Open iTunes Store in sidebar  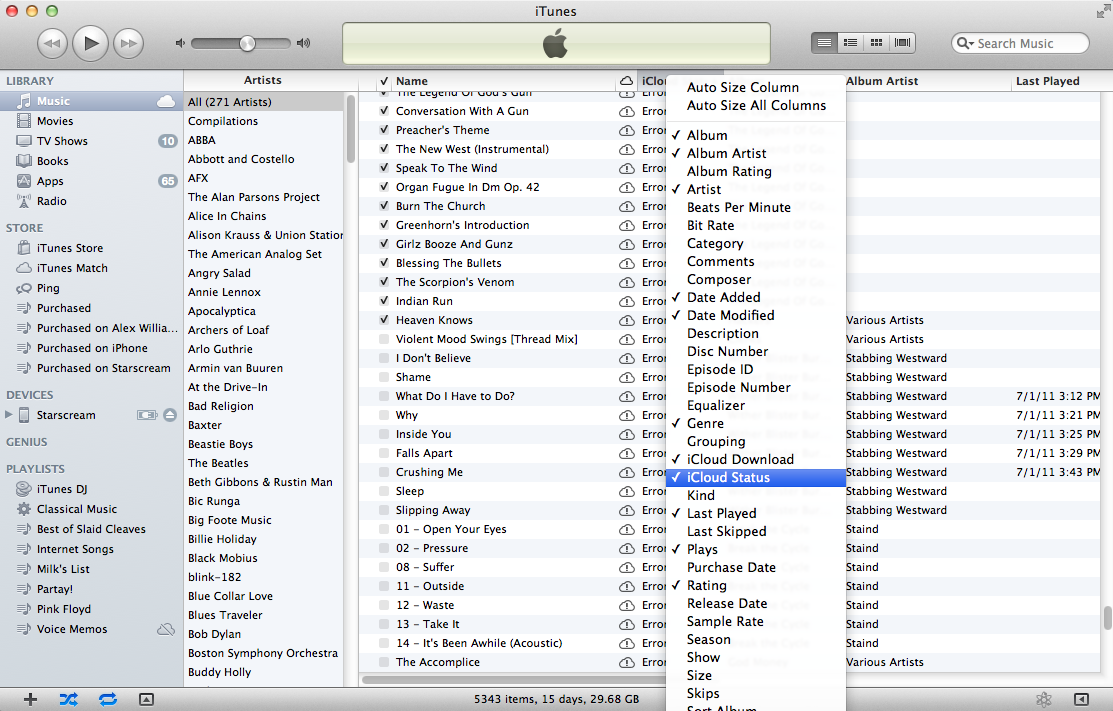[69, 248]
